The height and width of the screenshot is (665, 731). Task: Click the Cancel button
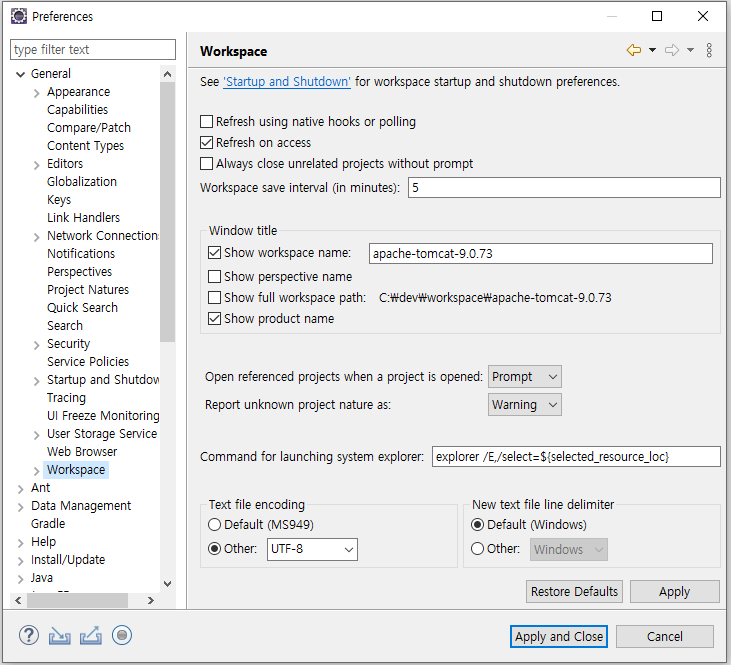click(x=665, y=636)
